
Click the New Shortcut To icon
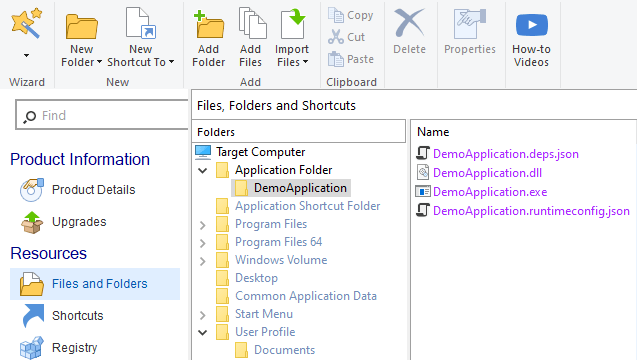point(141,23)
